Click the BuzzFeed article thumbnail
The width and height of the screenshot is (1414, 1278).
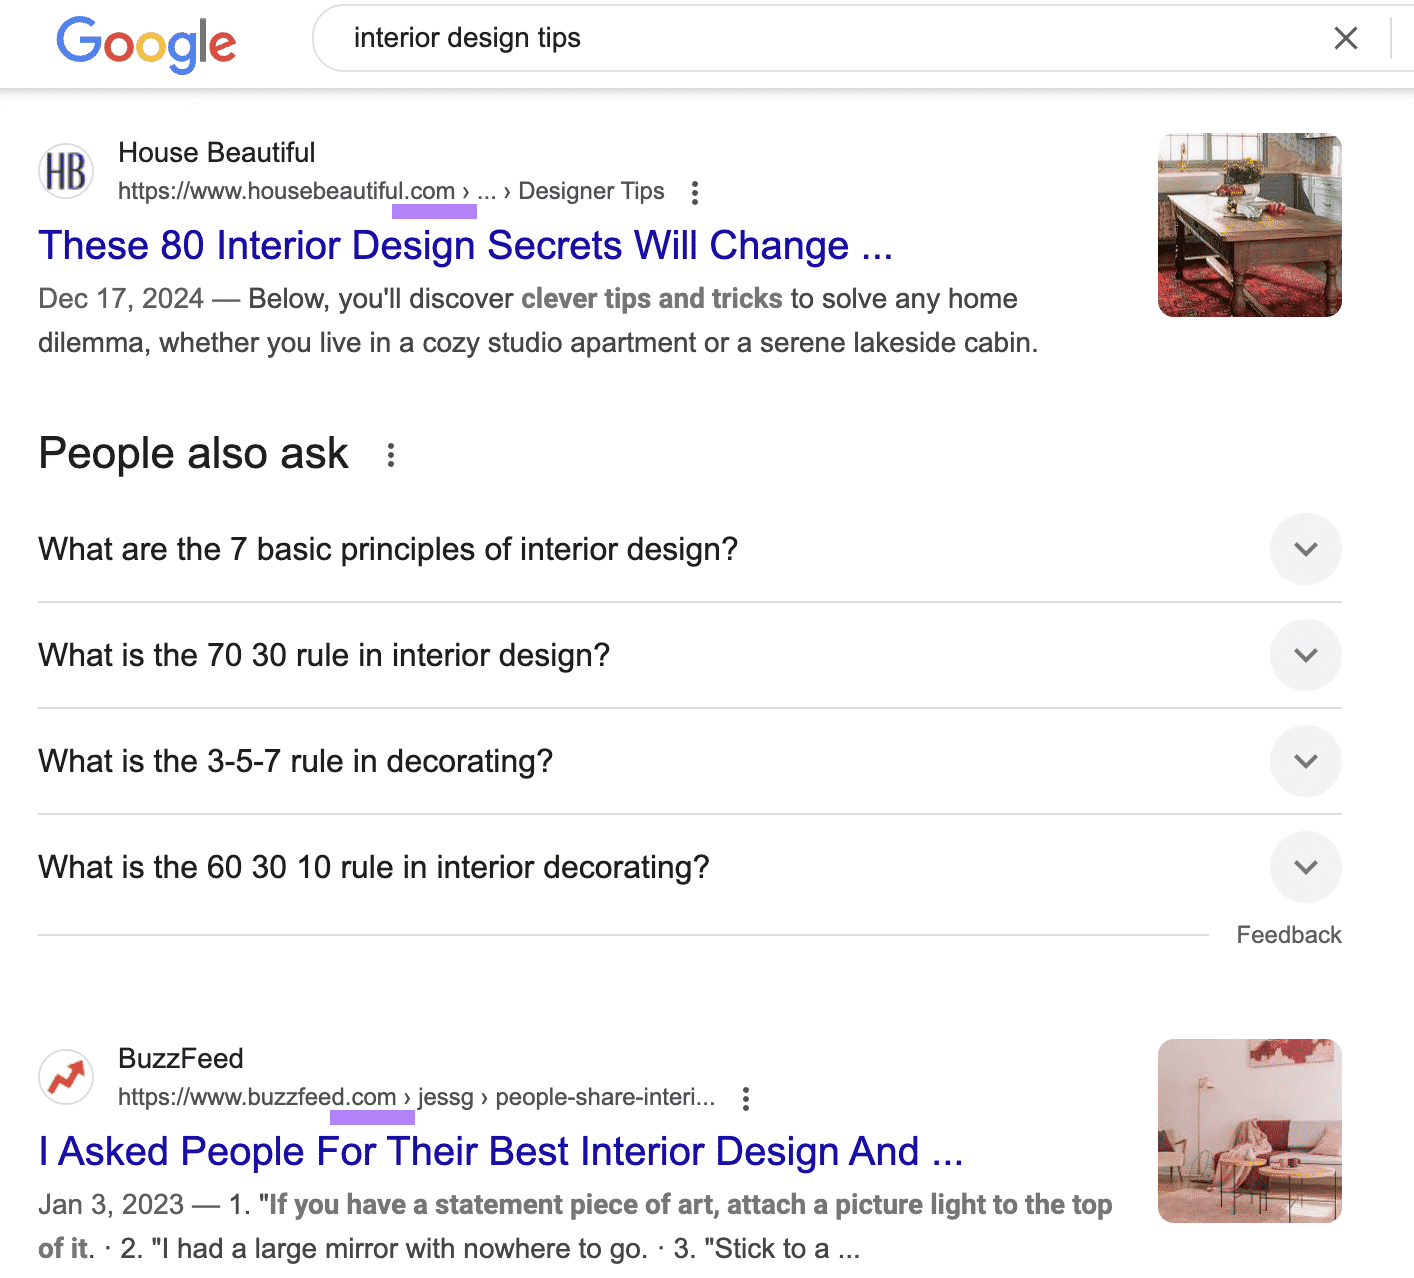point(1249,1131)
